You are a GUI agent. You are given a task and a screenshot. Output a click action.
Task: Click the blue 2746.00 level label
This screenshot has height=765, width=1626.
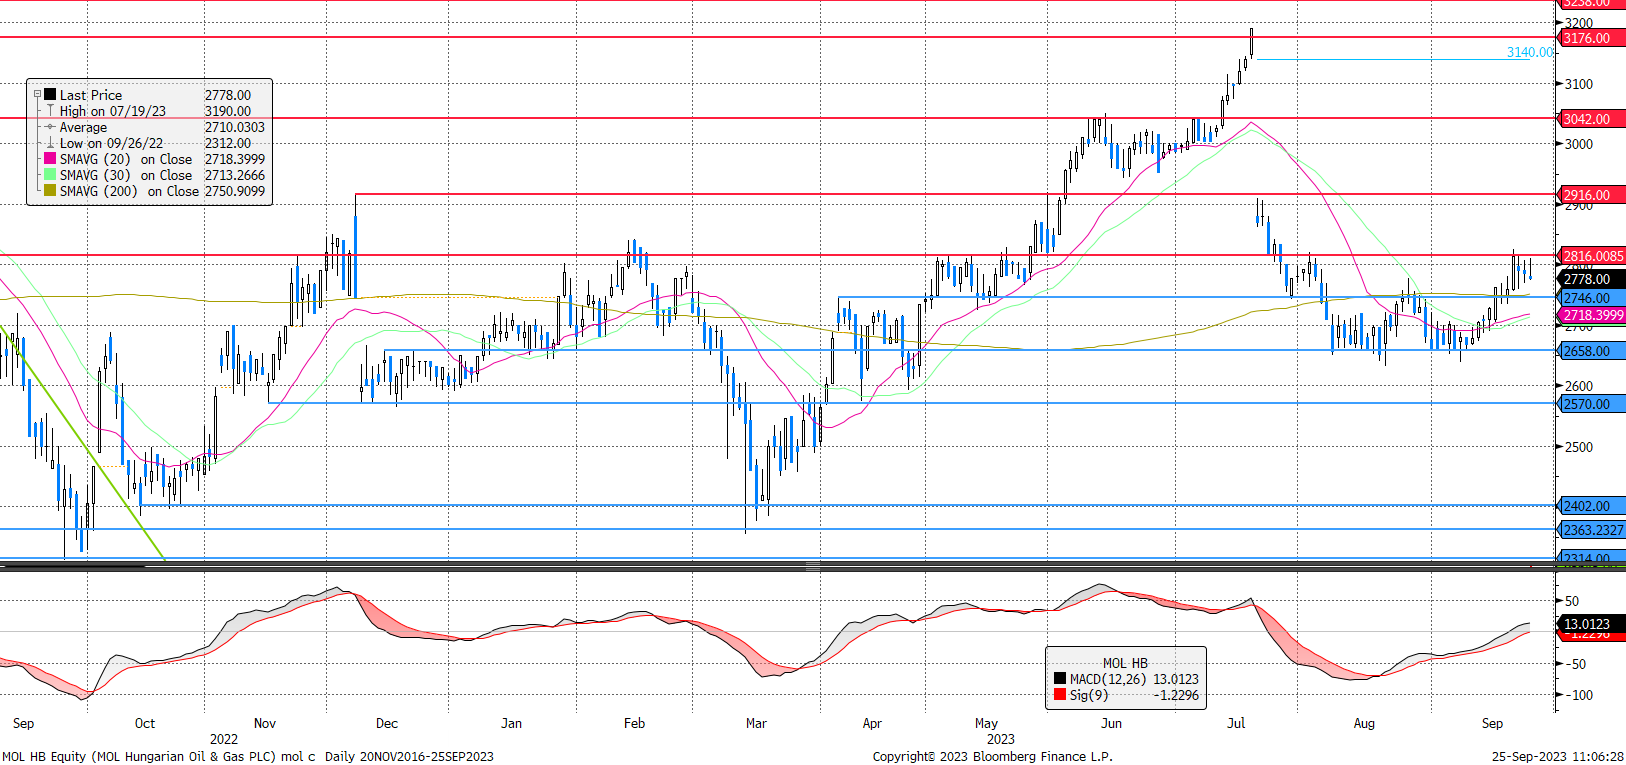(1592, 298)
